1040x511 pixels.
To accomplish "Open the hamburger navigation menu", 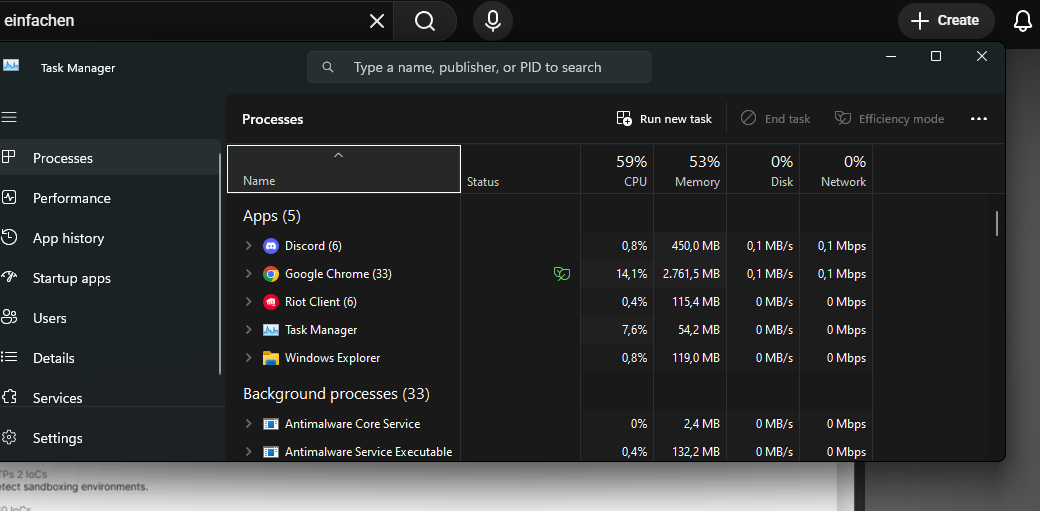I will [10, 118].
